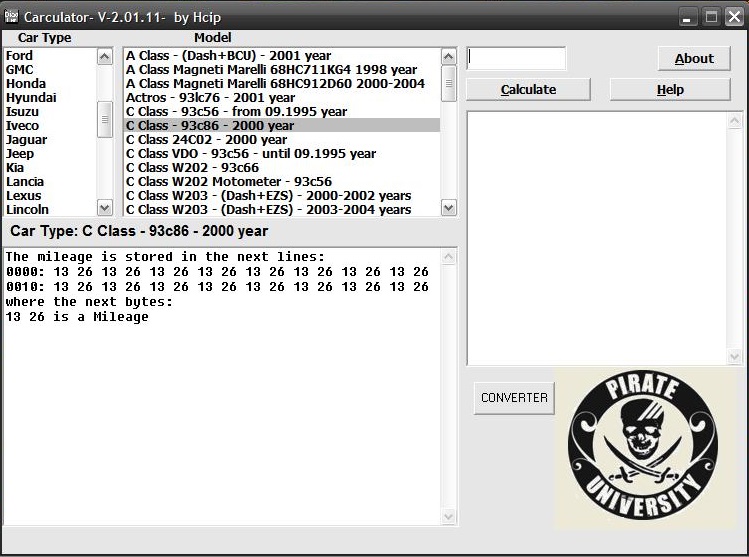The height and width of the screenshot is (557, 749).
Task: Select Jaguar in Car Type list
Action: [x=26, y=140]
